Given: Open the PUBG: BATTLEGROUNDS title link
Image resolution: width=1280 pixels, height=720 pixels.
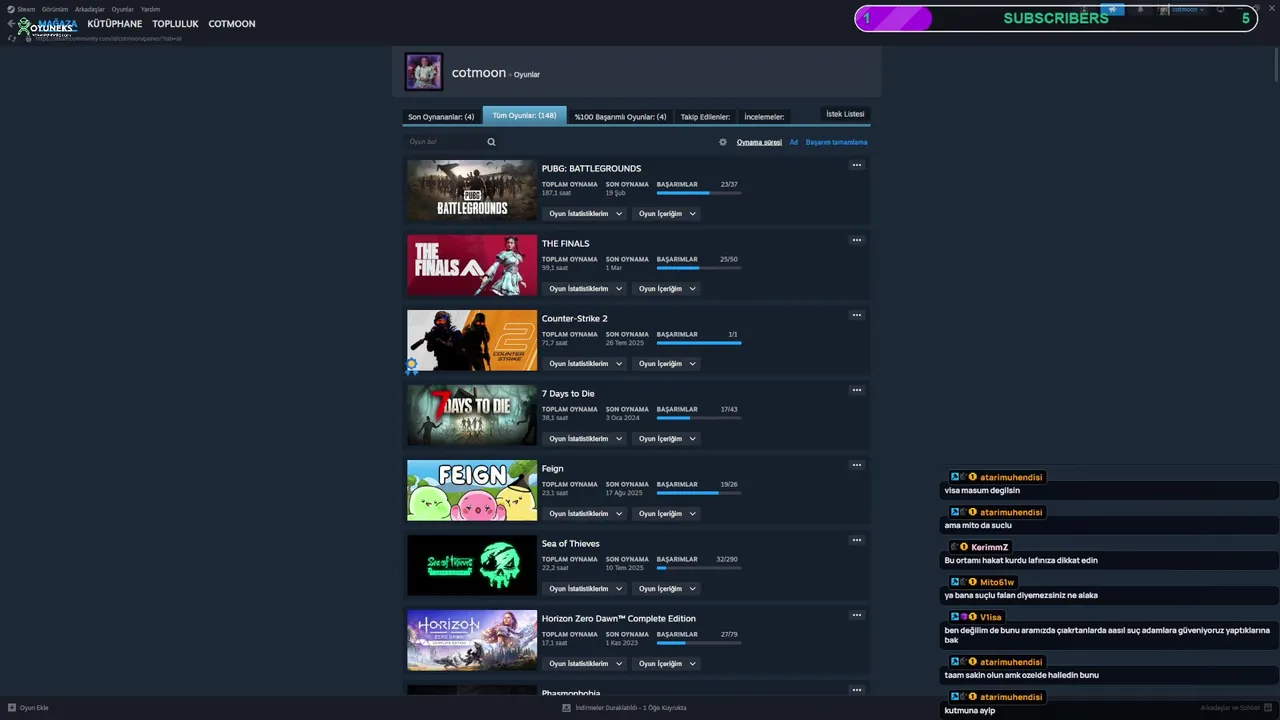Looking at the screenshot, I should 591,168.
